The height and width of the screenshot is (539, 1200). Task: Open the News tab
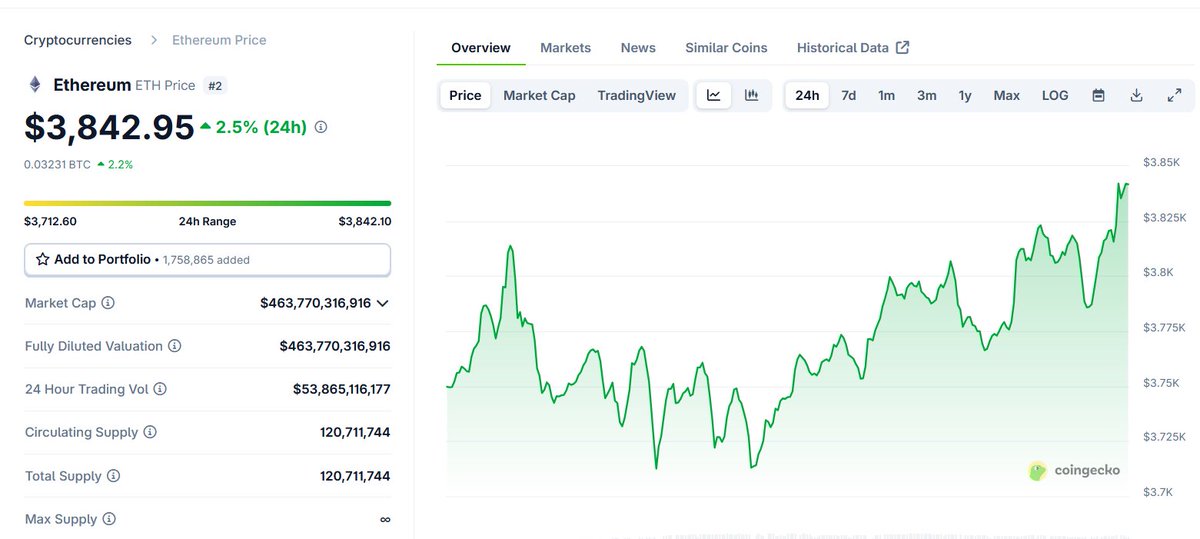[638, 47]
